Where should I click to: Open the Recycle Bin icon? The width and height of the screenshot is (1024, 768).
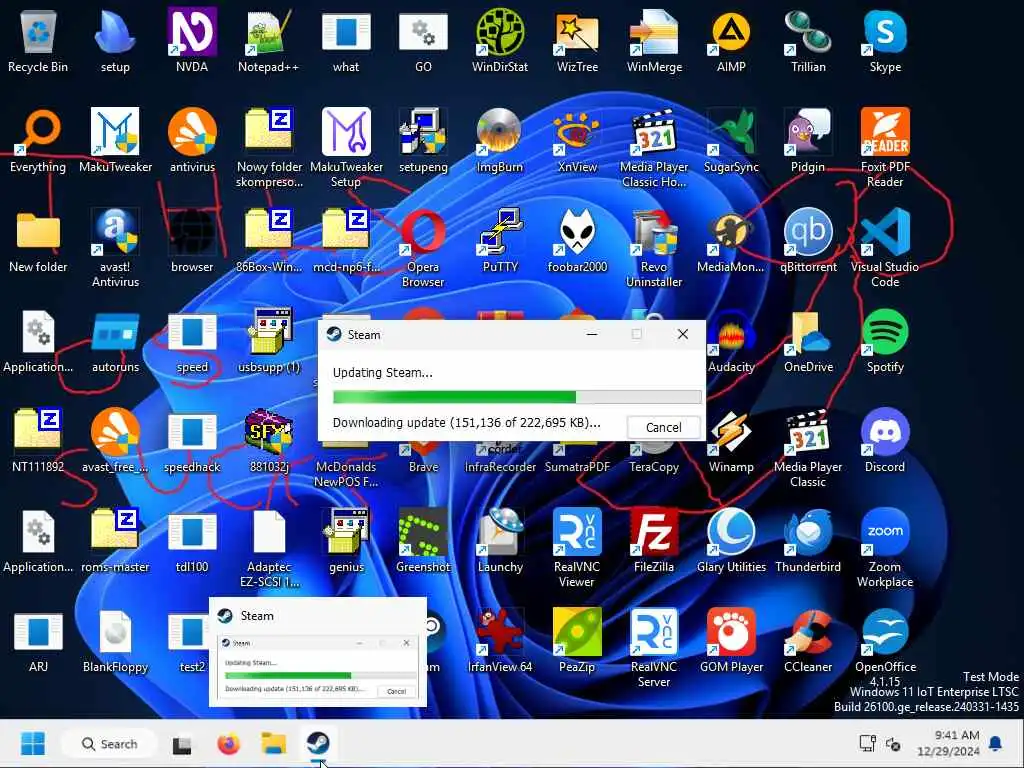pyautogui.click(x=38, y=41)
